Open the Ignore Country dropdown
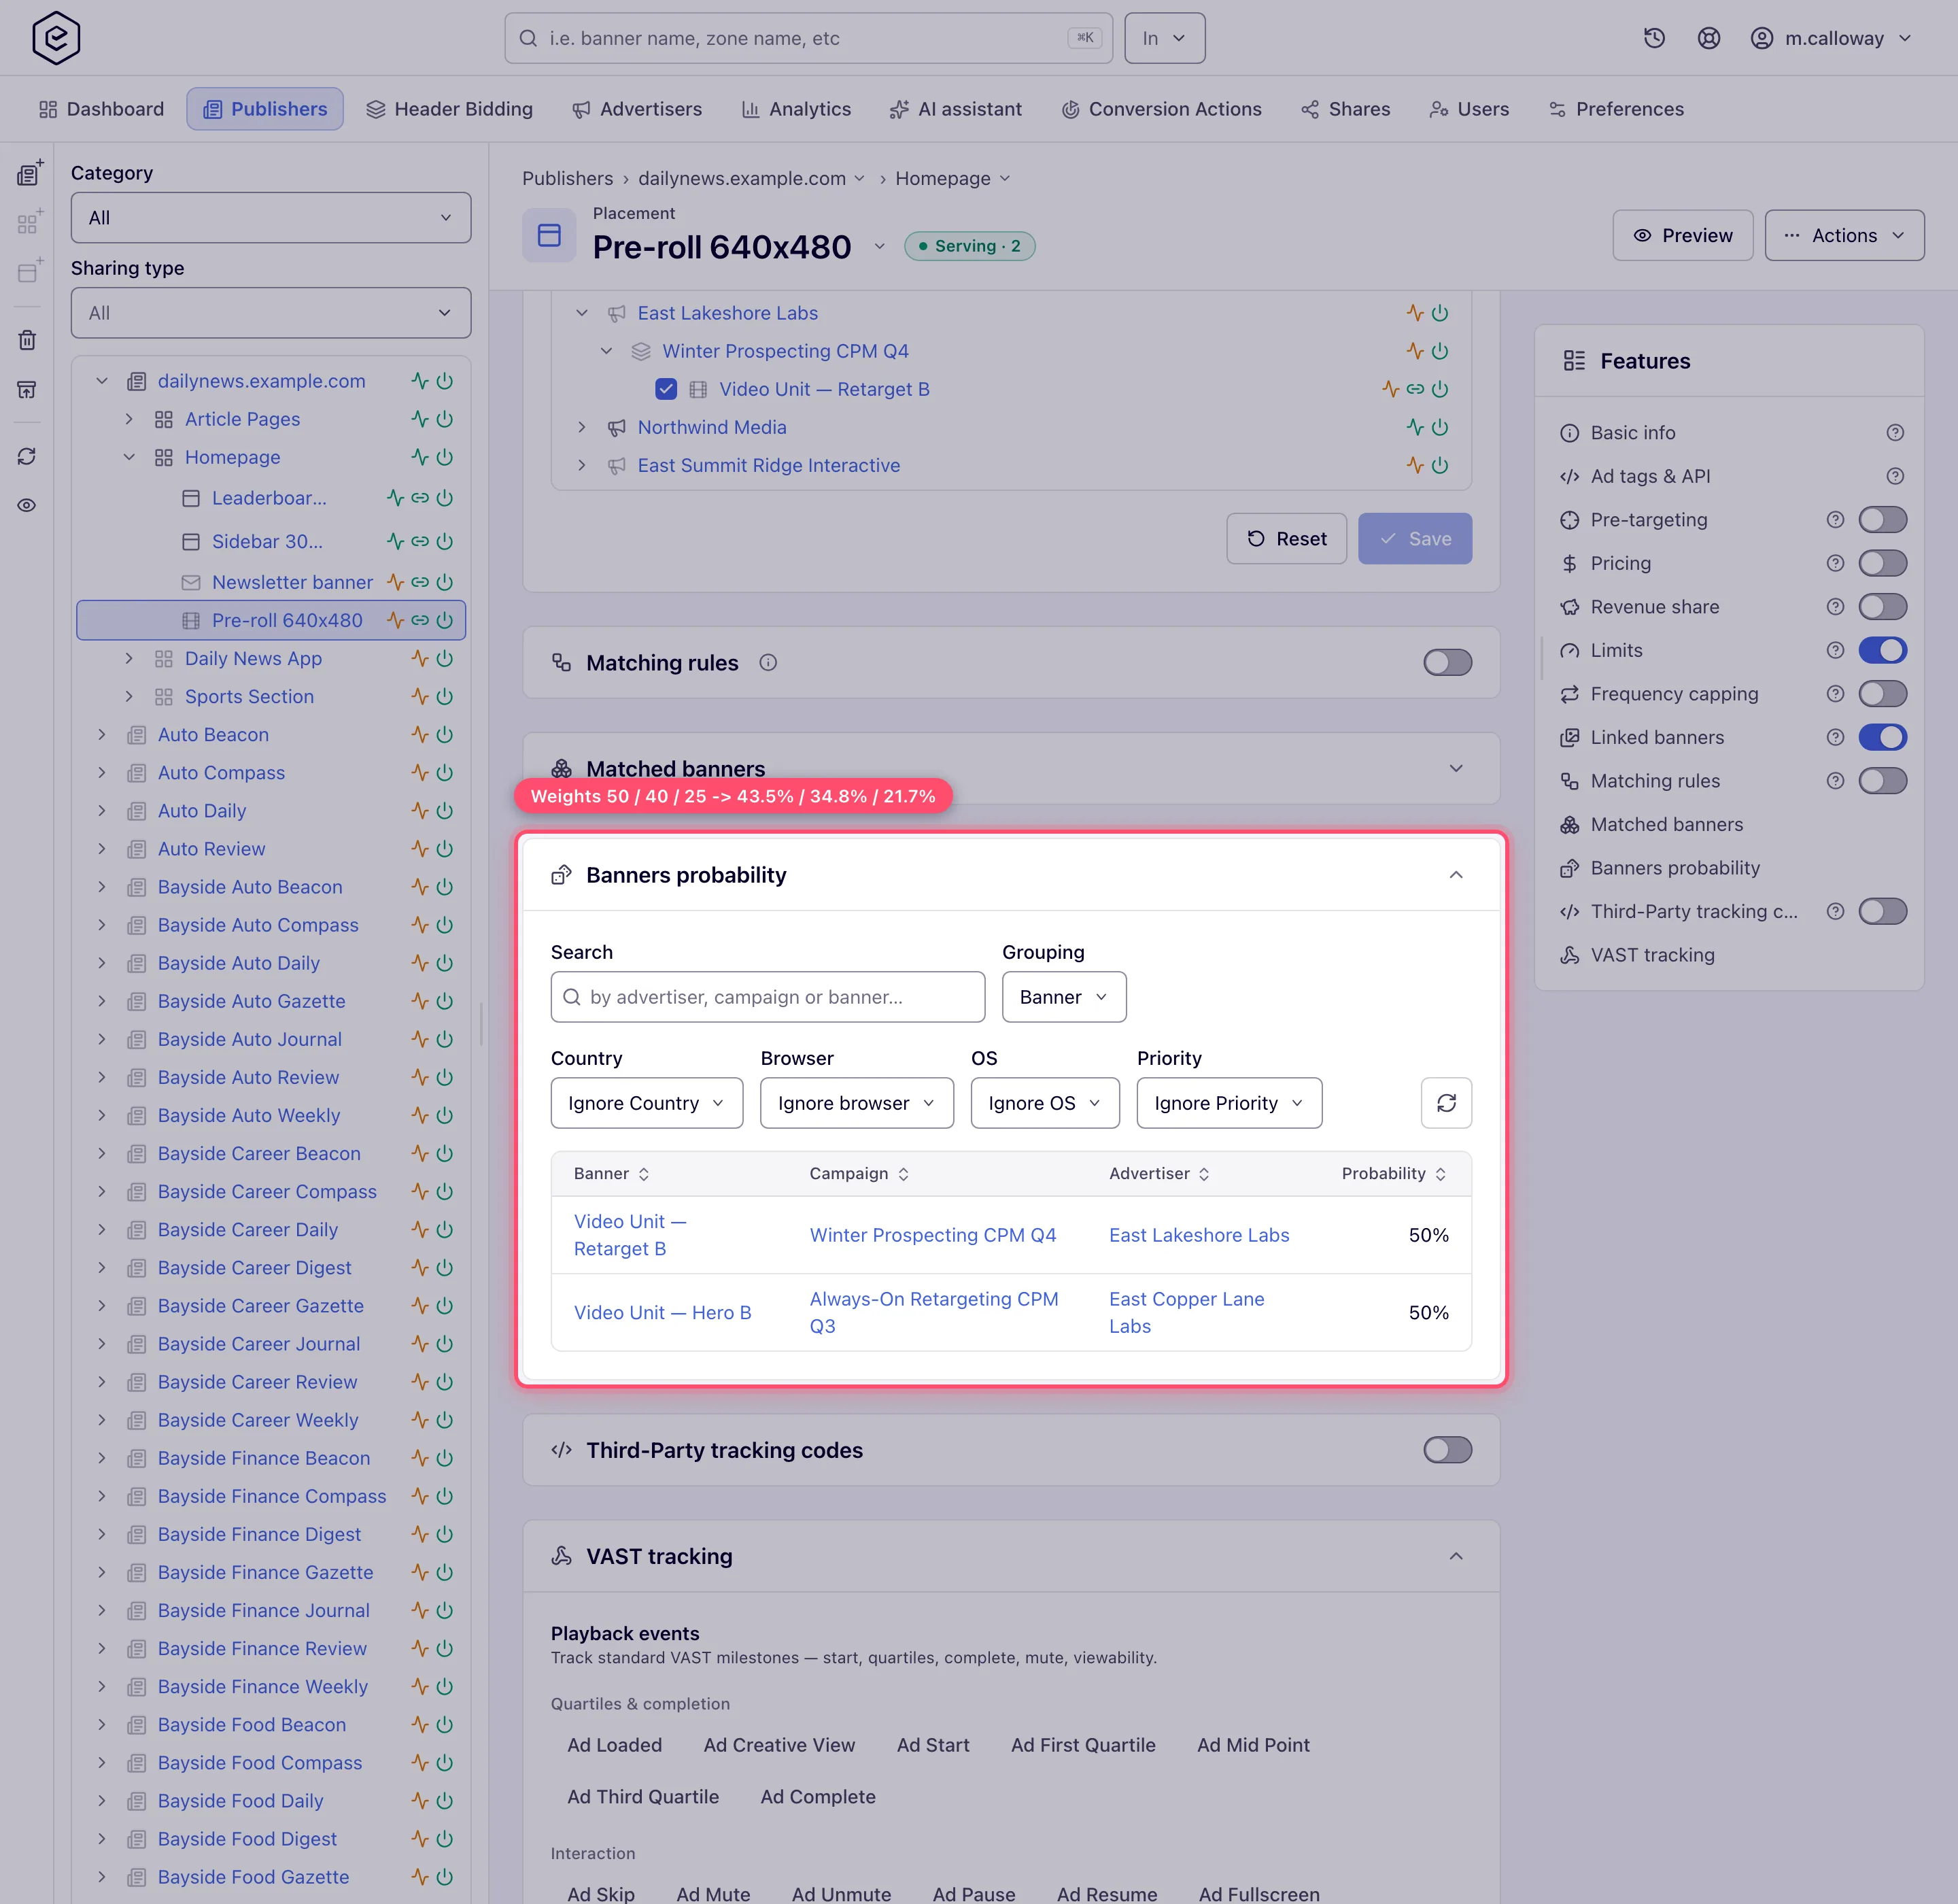 [646, 1103]
